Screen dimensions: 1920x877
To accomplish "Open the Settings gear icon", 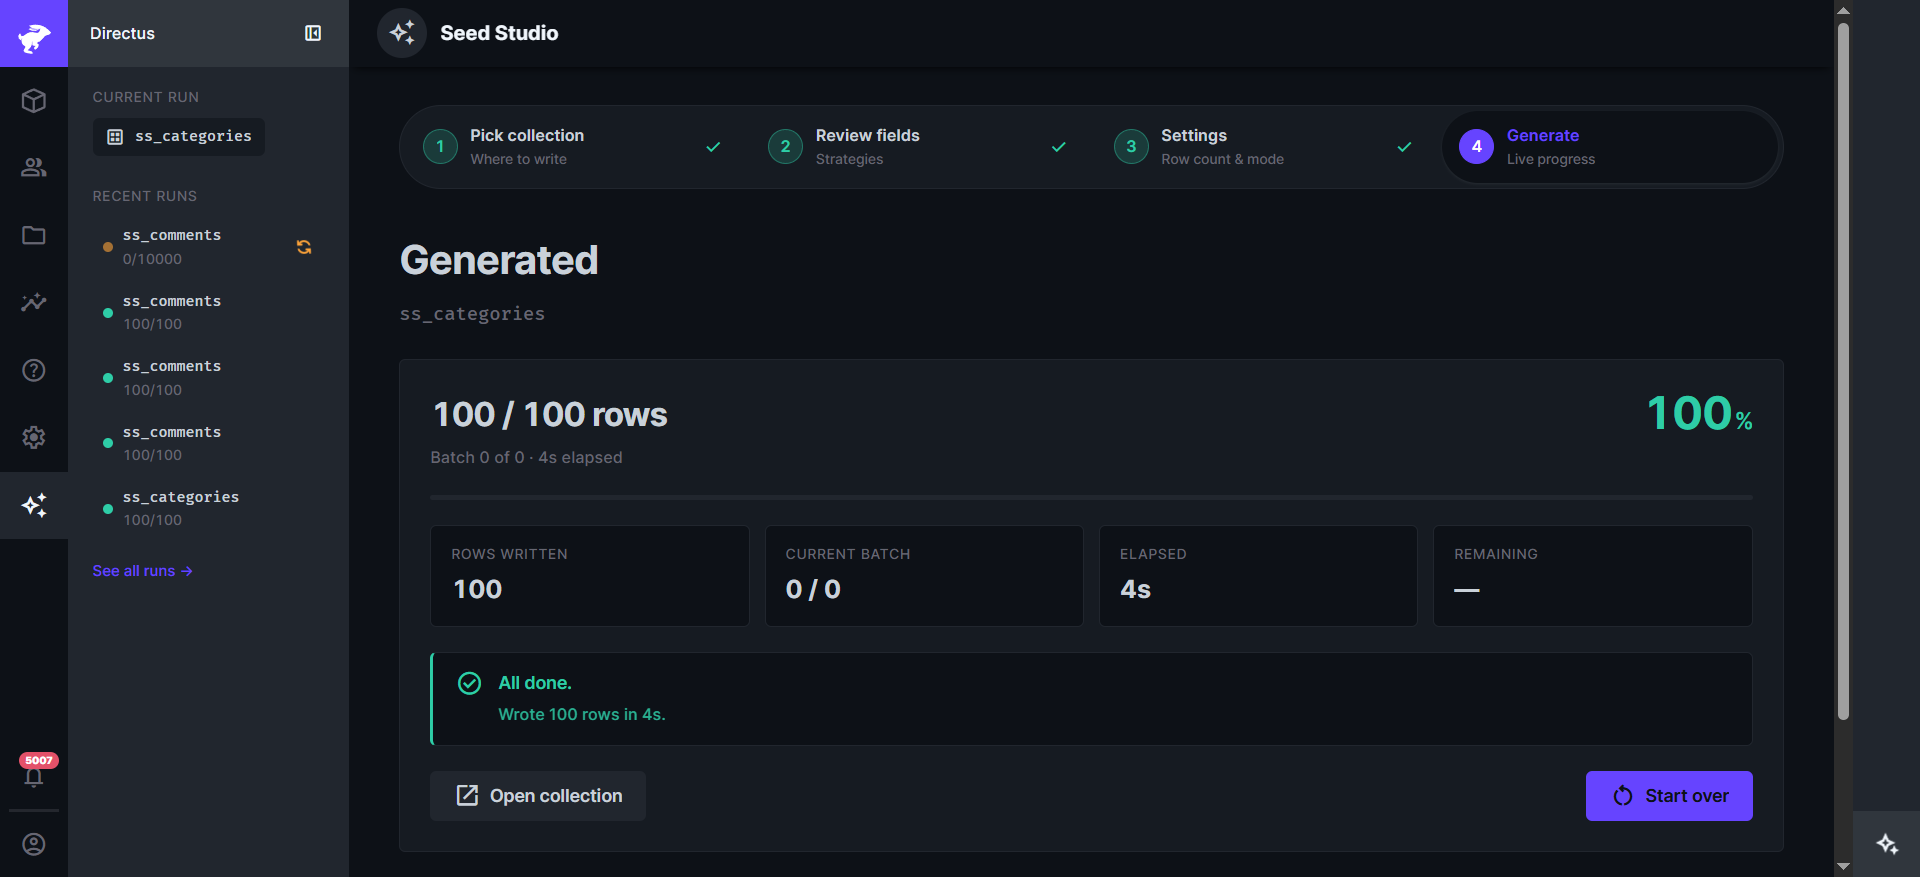I will point(34,437).
